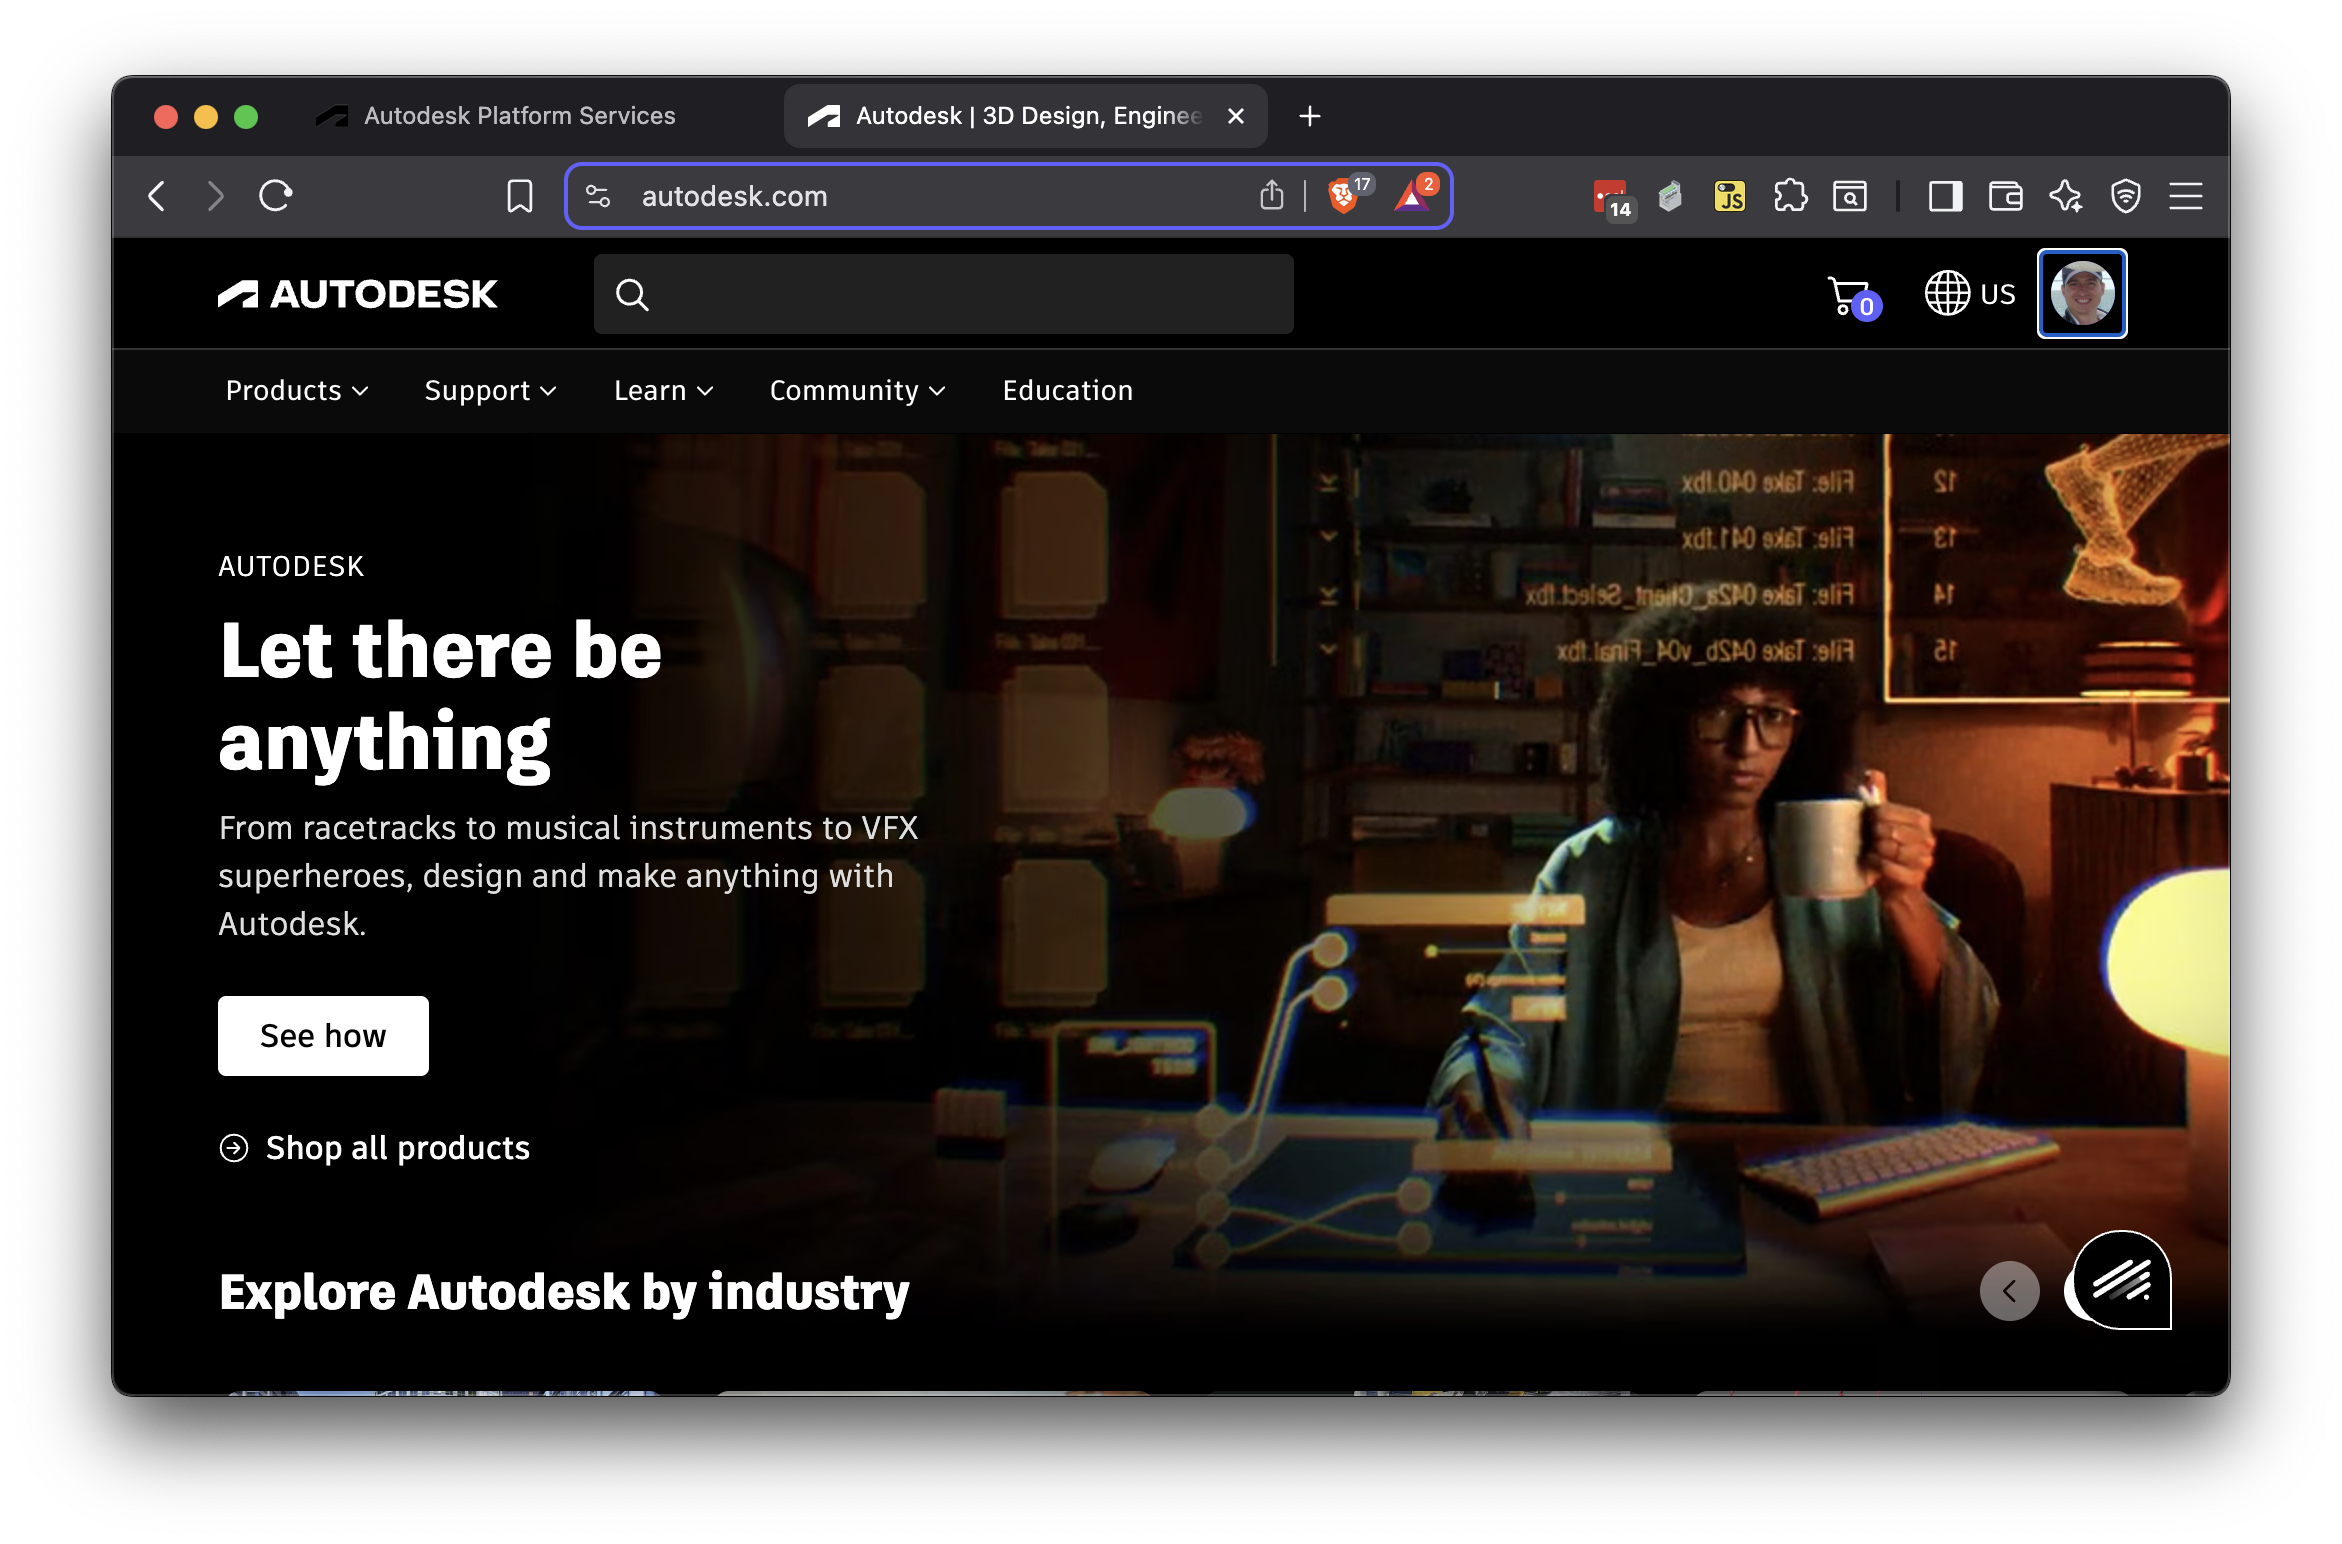
Task: Open Brave Rewards with the BAT triangle icon
Action: coord(1411,195)
